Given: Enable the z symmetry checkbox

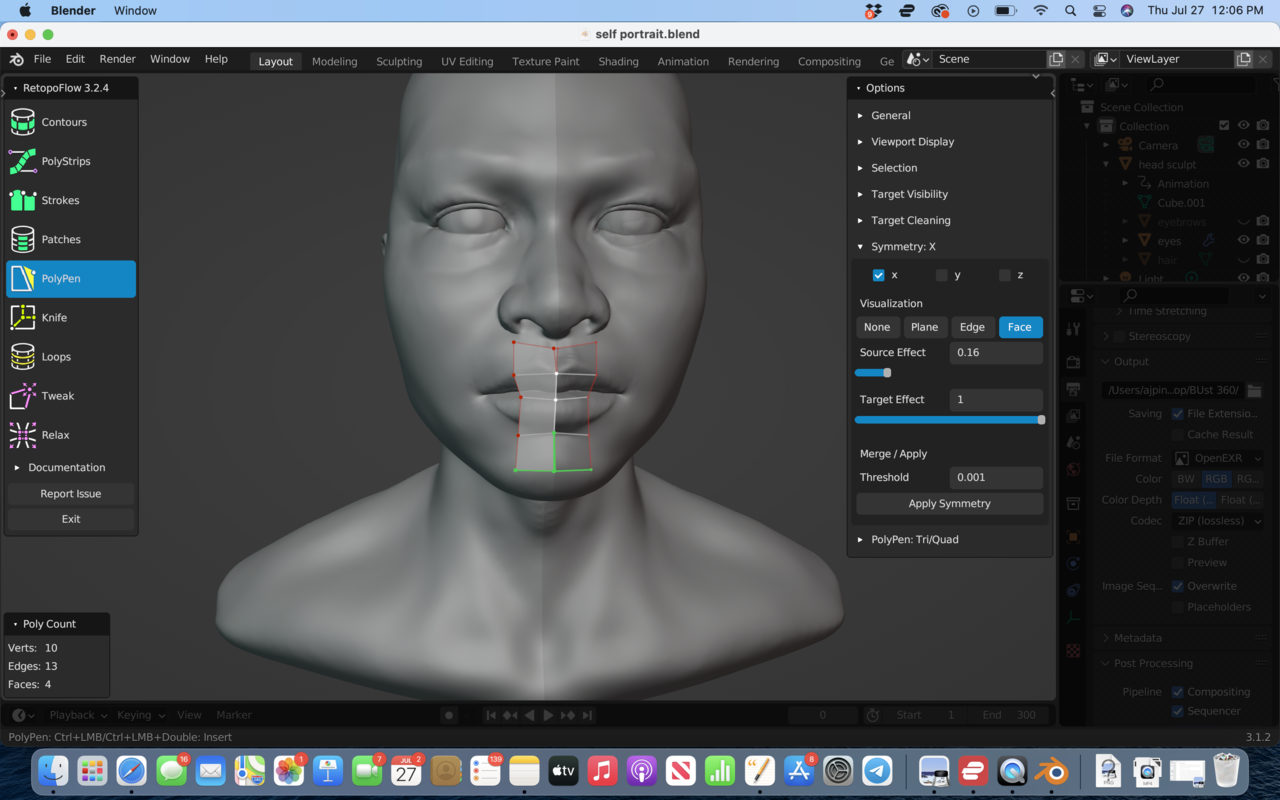Looking at the screenshot, I should 1005,275.
